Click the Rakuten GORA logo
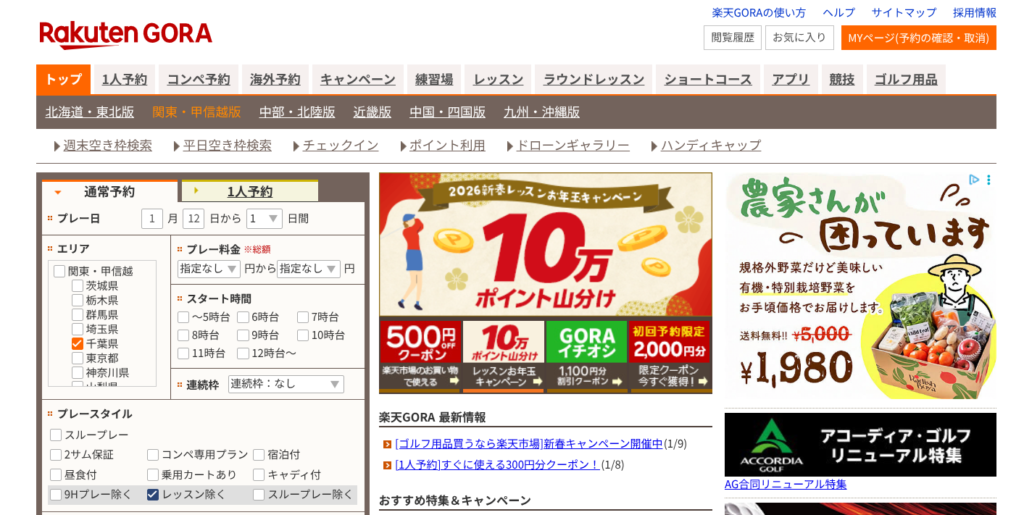 click(x=126, y=34)
